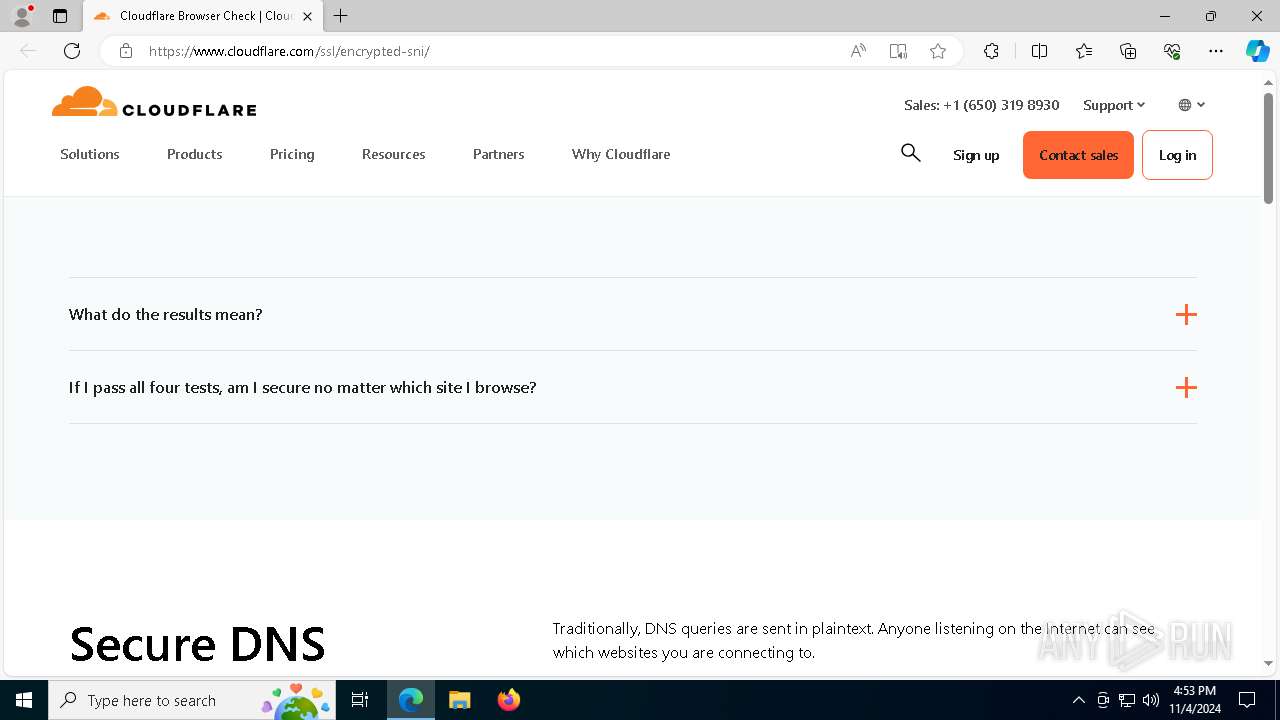Viewport: 1280px width, 720px height.
Task: Enter Immersive Reader from address bar
Action: click(898, 51)
